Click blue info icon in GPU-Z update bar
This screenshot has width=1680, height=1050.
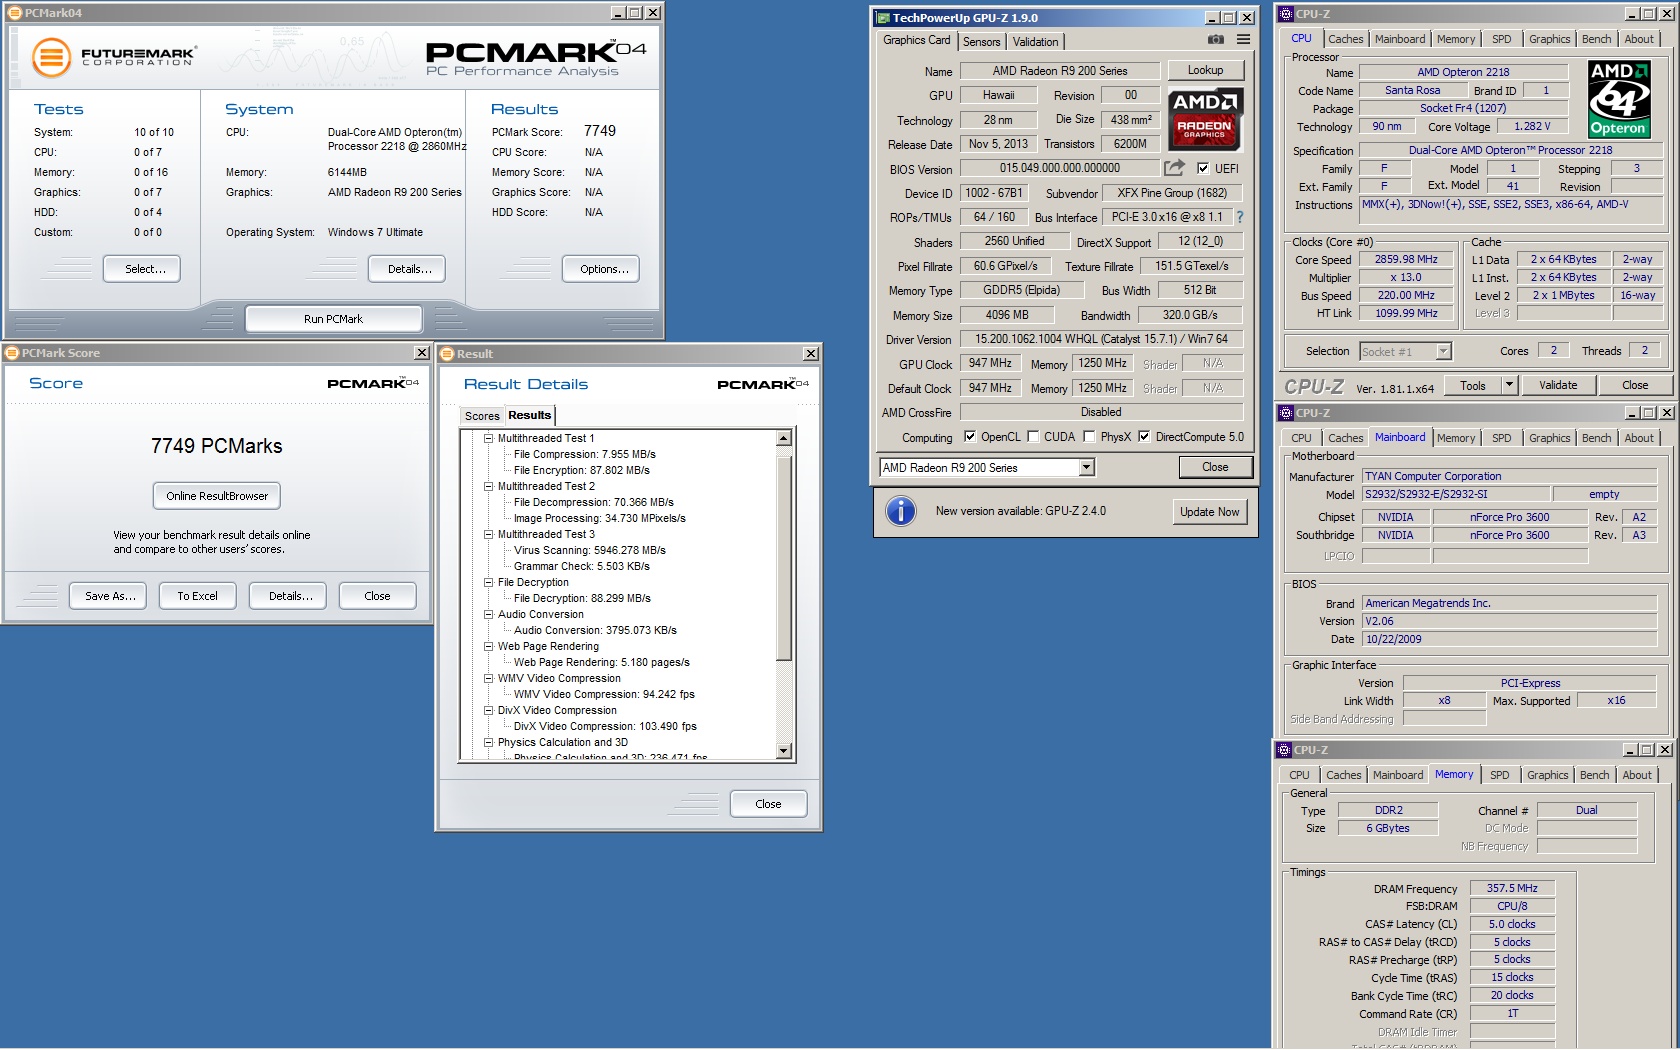[x=901, y=511]
